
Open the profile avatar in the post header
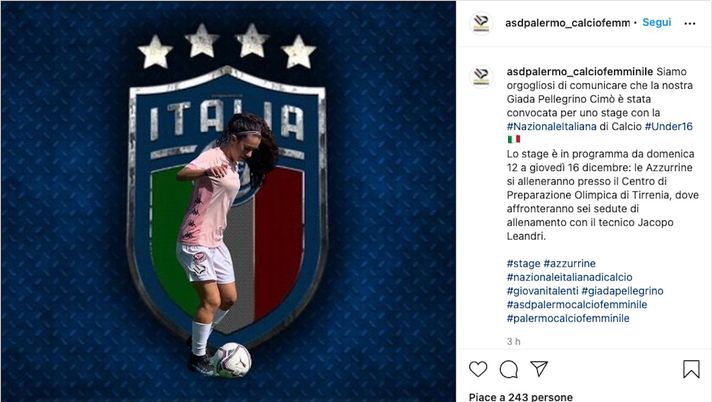[x=481, y=23]
